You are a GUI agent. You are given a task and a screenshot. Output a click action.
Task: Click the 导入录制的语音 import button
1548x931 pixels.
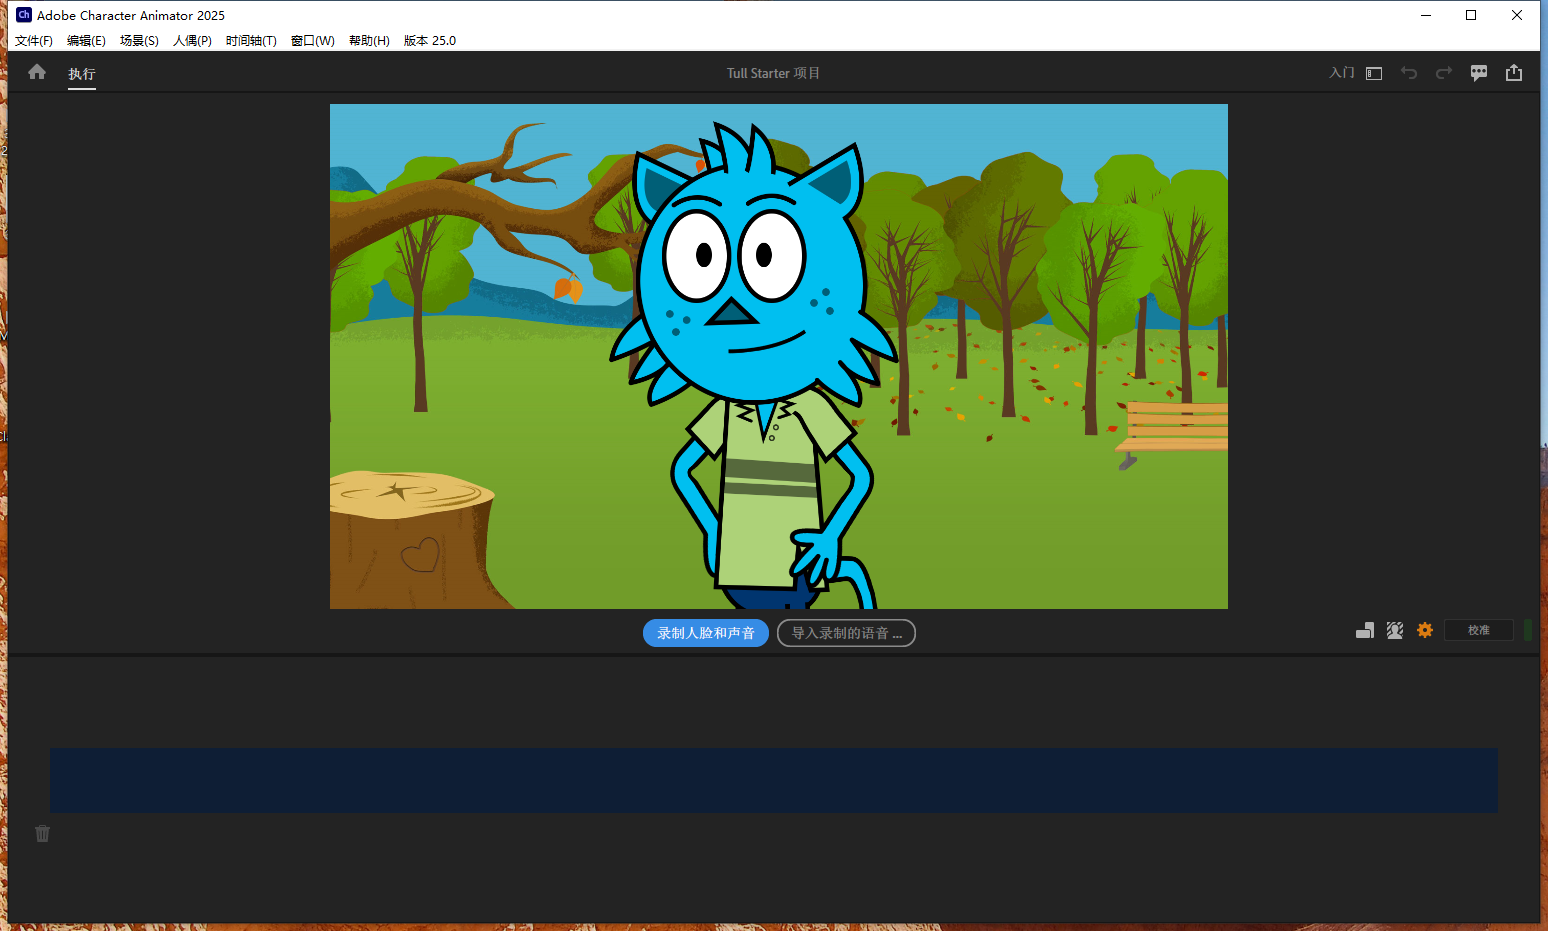pos(846,632)
